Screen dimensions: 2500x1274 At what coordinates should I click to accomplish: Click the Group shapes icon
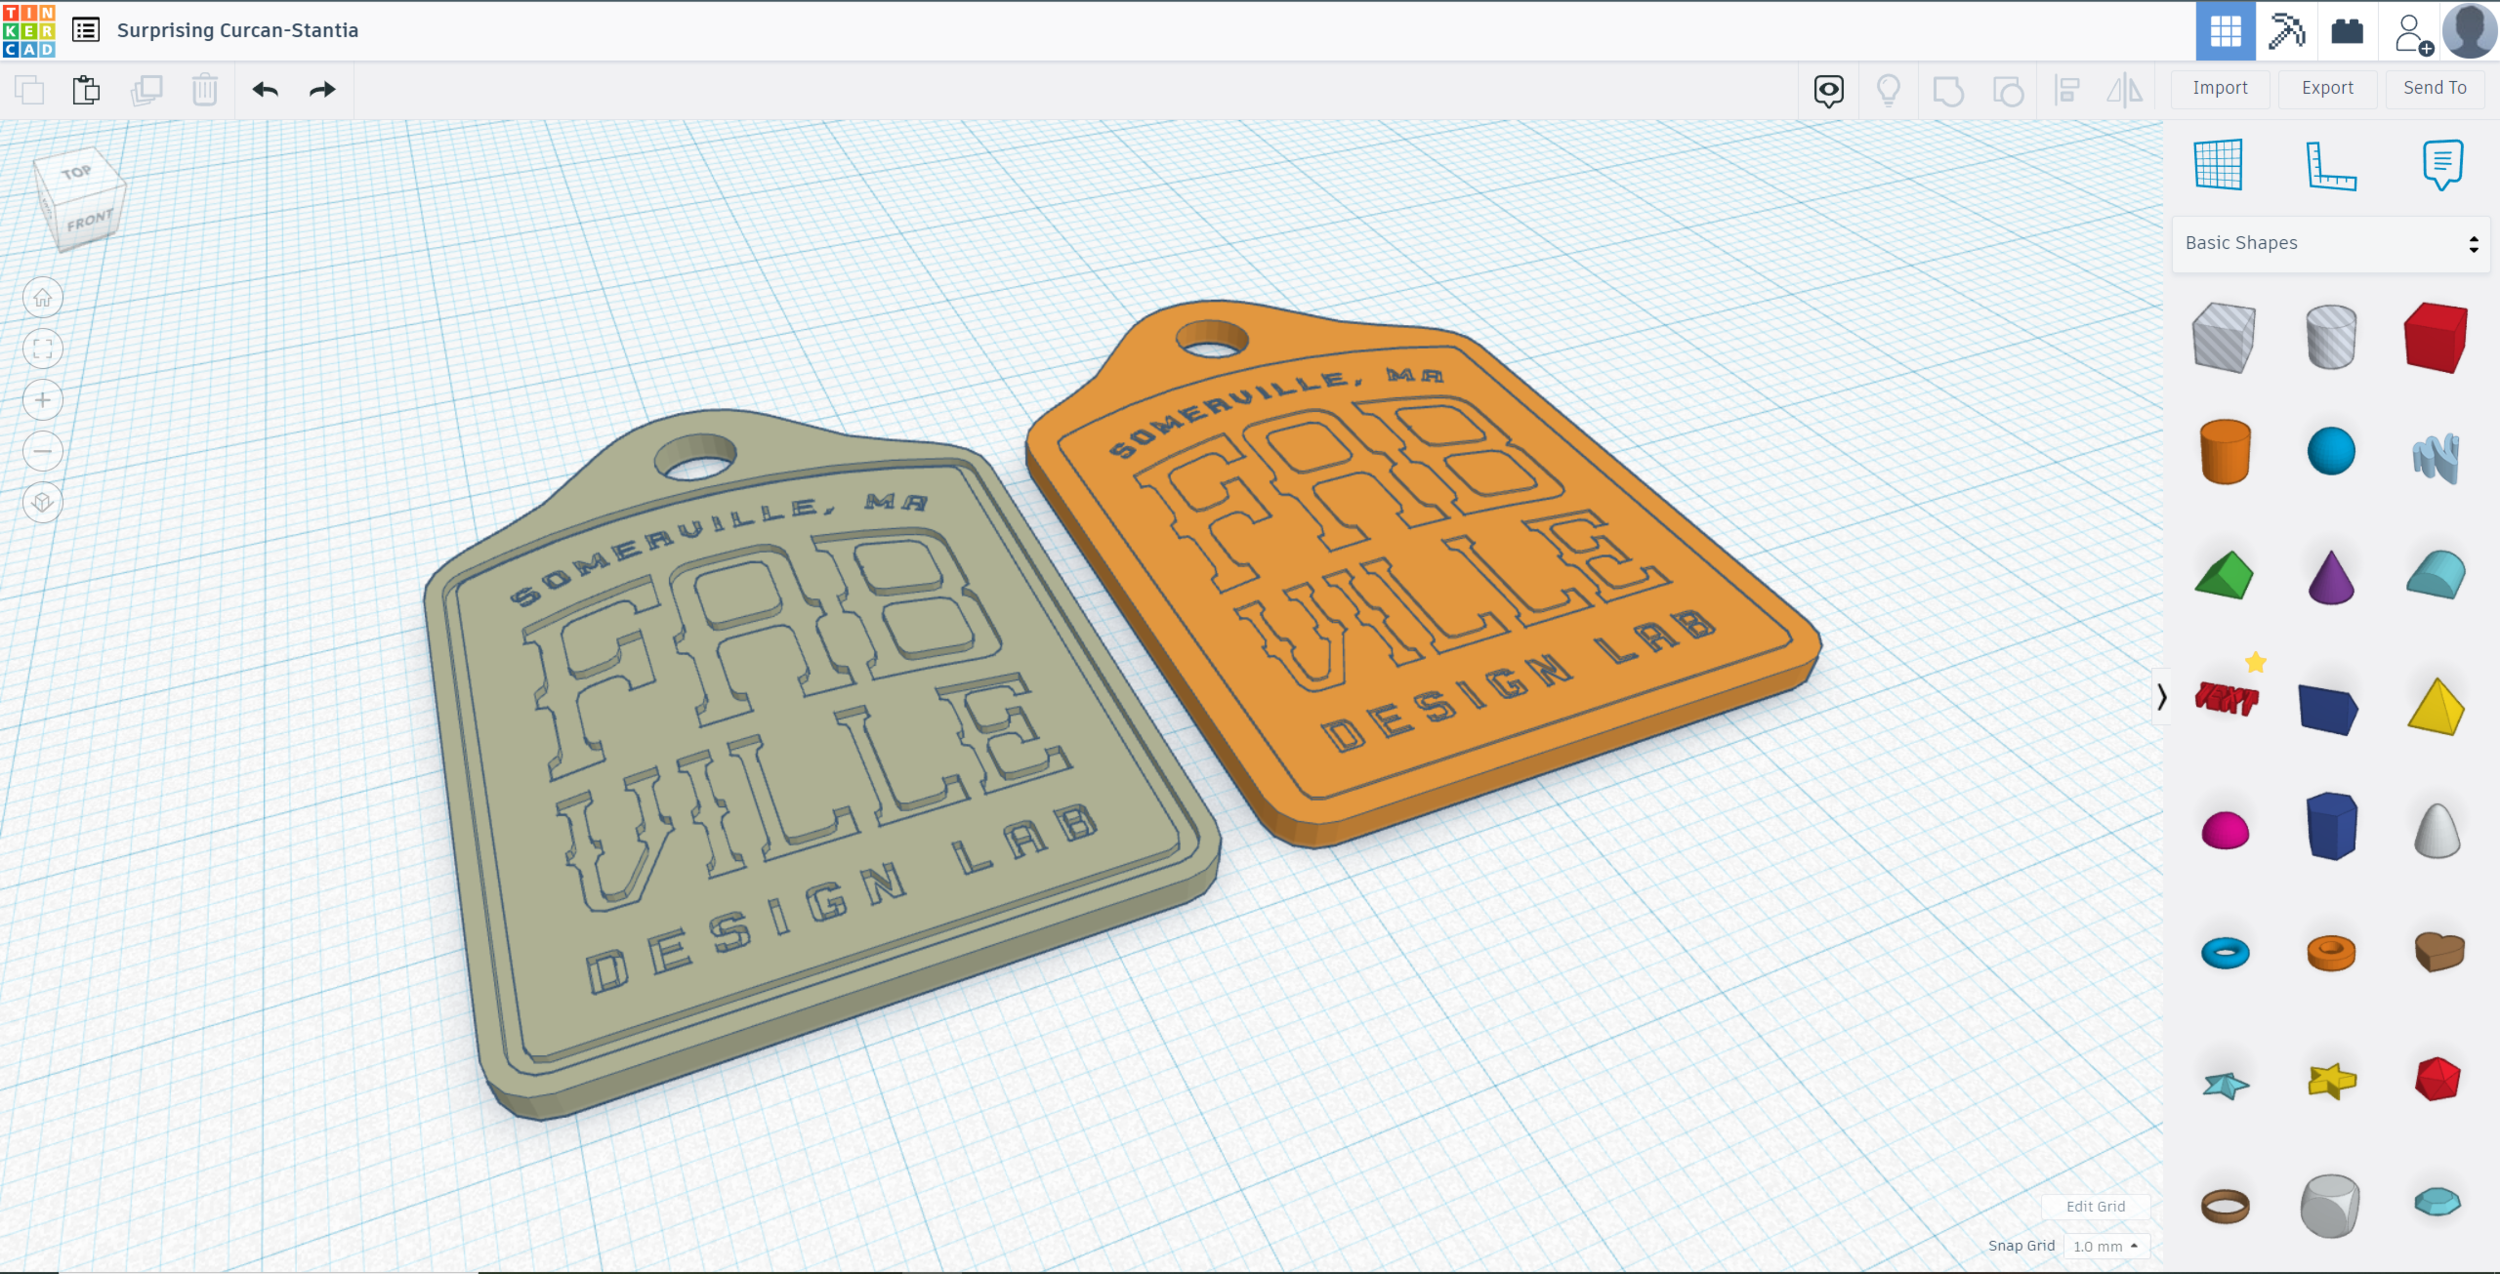coord(1948,89)
